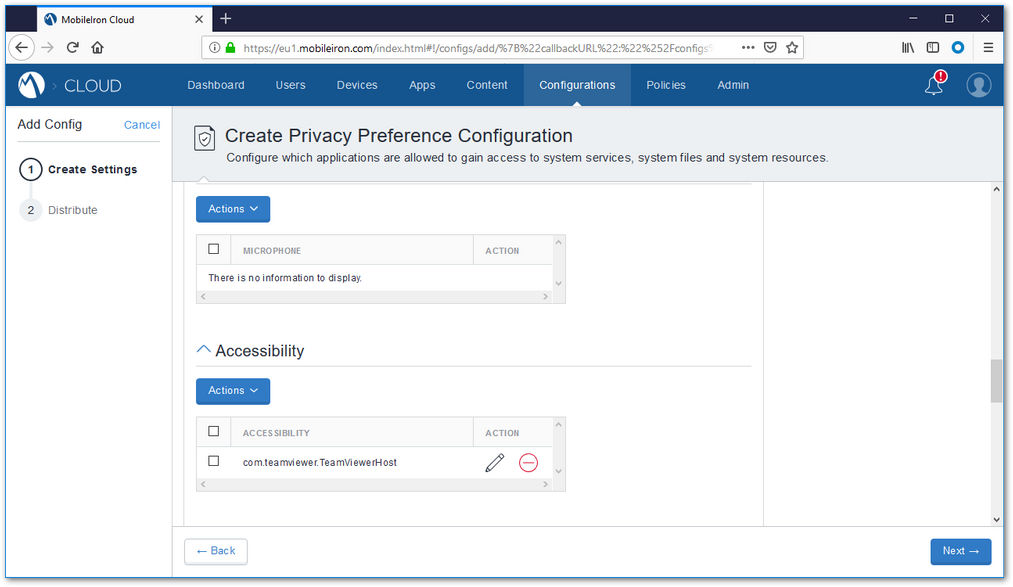Open the Actions dropdown under Accessibility
1013x587 pixels.
click(x=233, y=391)
